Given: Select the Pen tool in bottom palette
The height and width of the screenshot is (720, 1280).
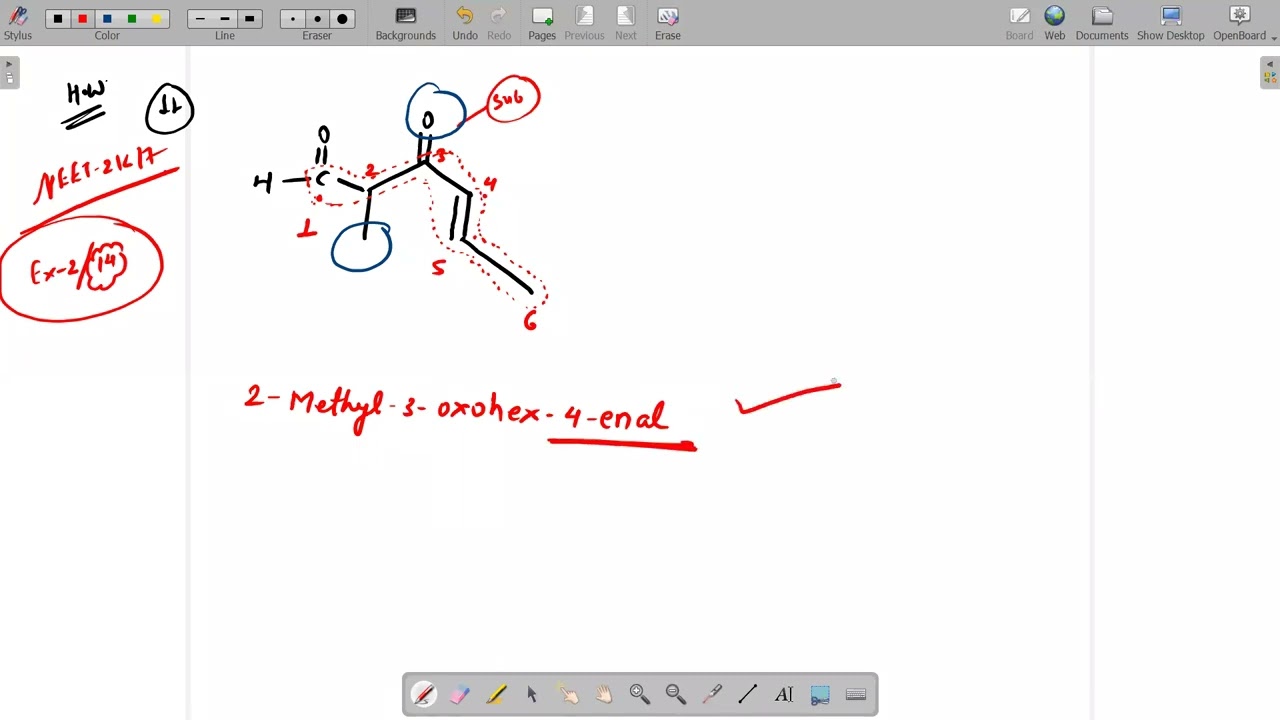Looking at the screenshot, I should click(424, 694).
